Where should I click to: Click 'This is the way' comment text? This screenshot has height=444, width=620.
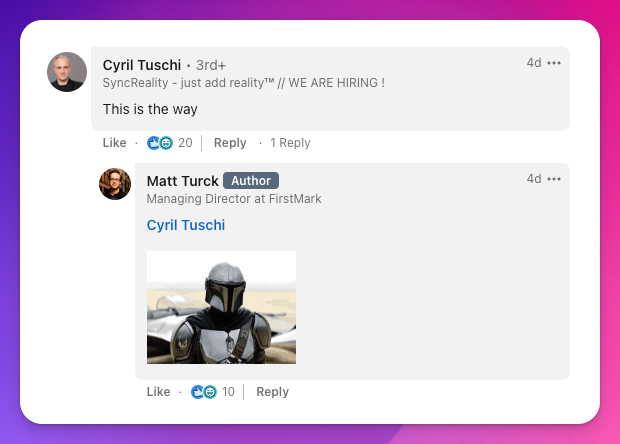[x=150, y=109]
